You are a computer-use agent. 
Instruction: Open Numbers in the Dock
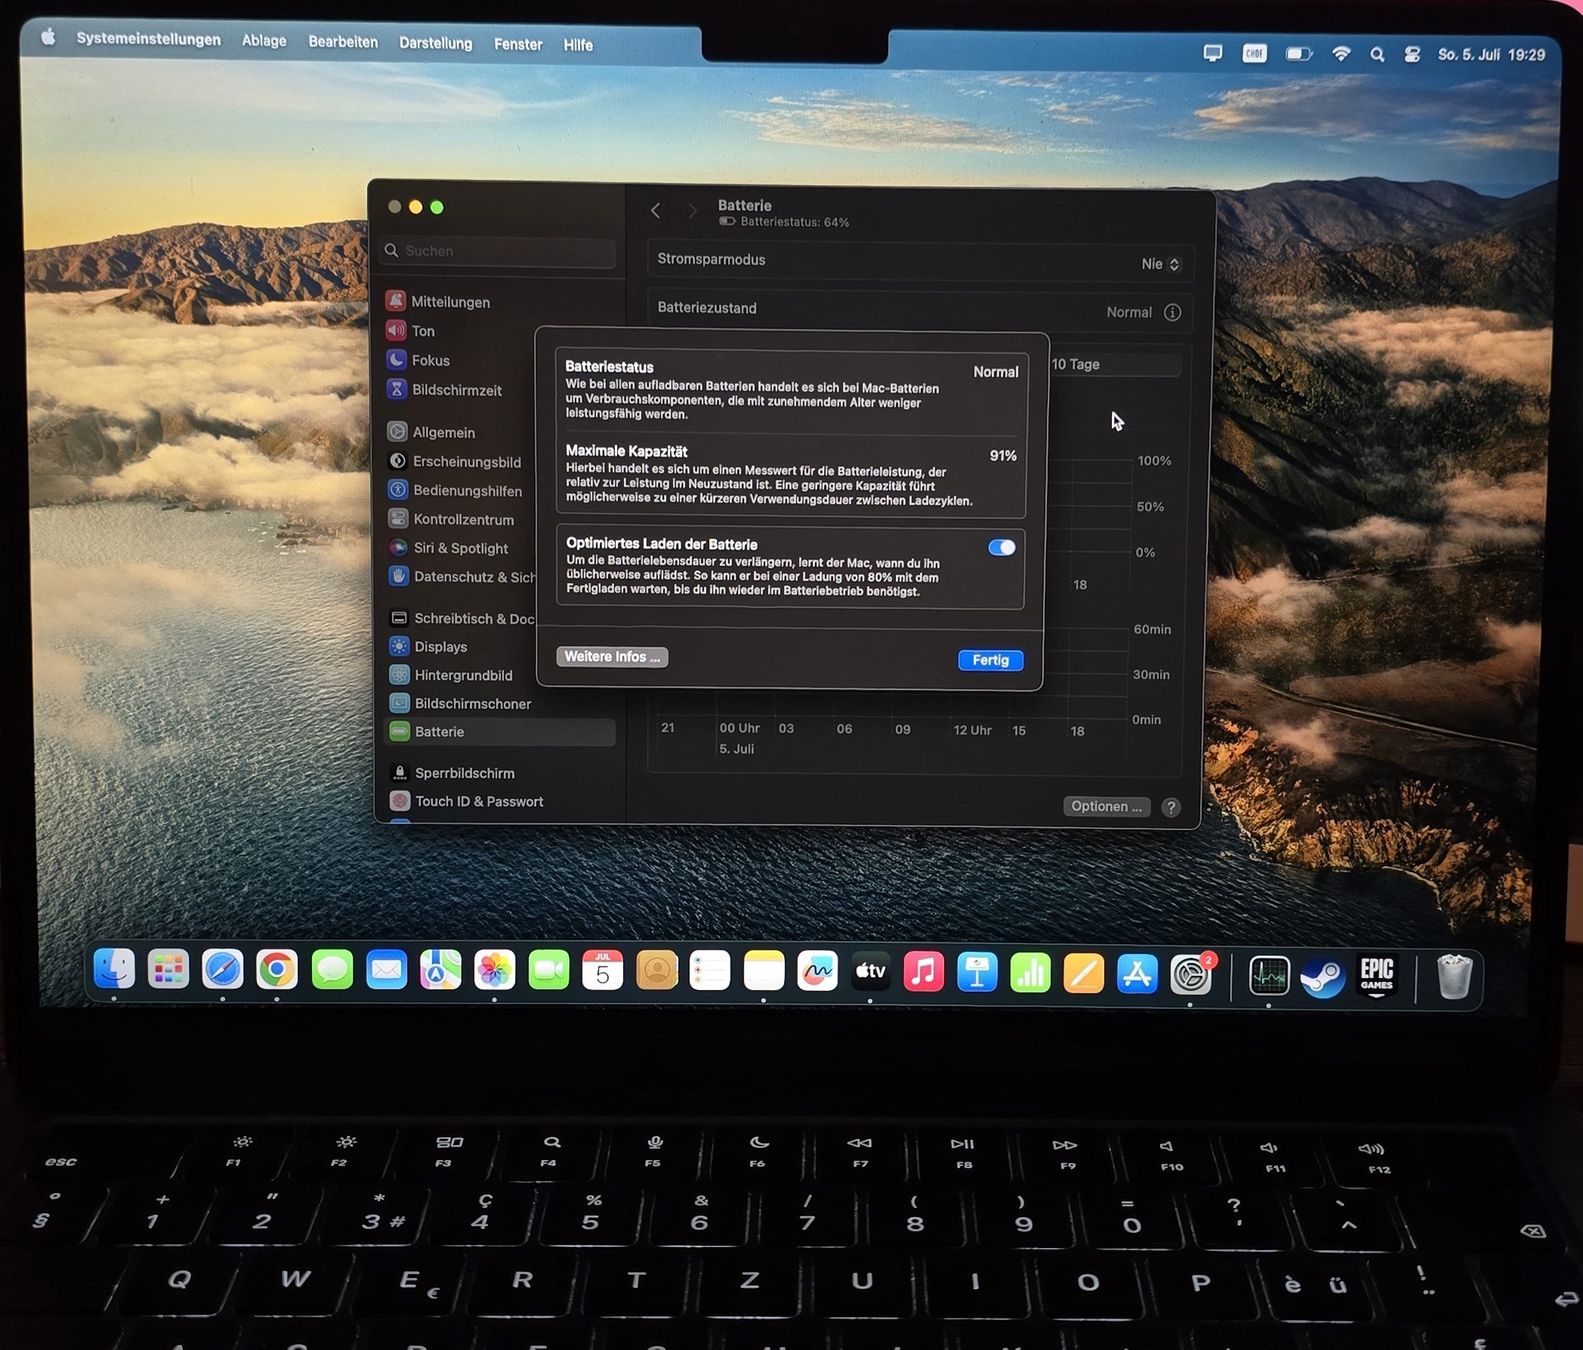tap(1030, 972)
